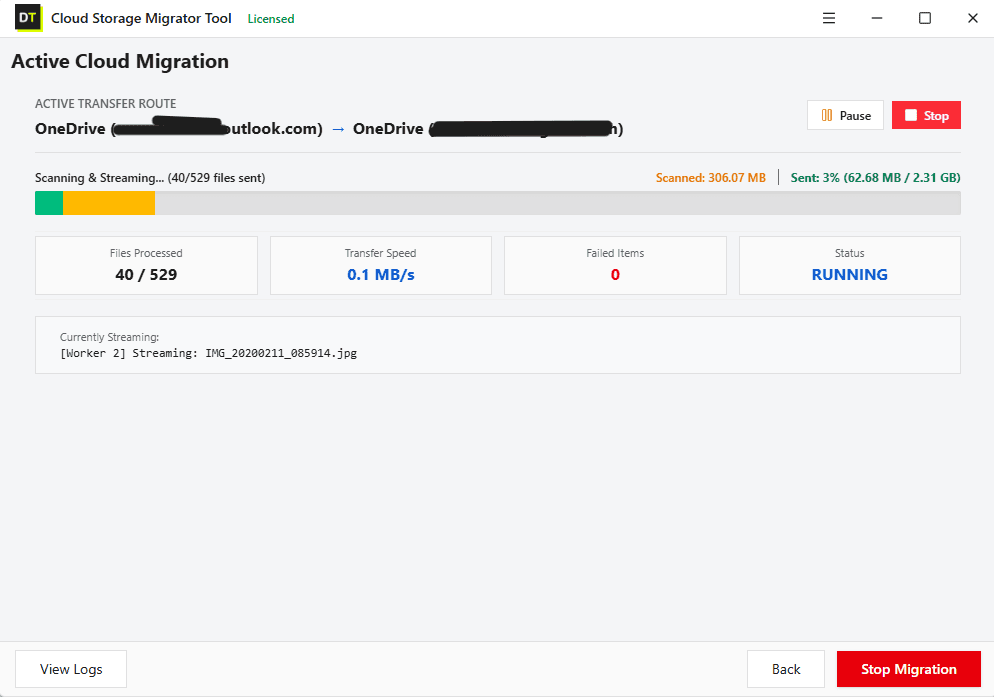The width and height of the screenshot is (994, 697).
Task: Select the Status RUNNING card
Action: (x=849, y=266)
